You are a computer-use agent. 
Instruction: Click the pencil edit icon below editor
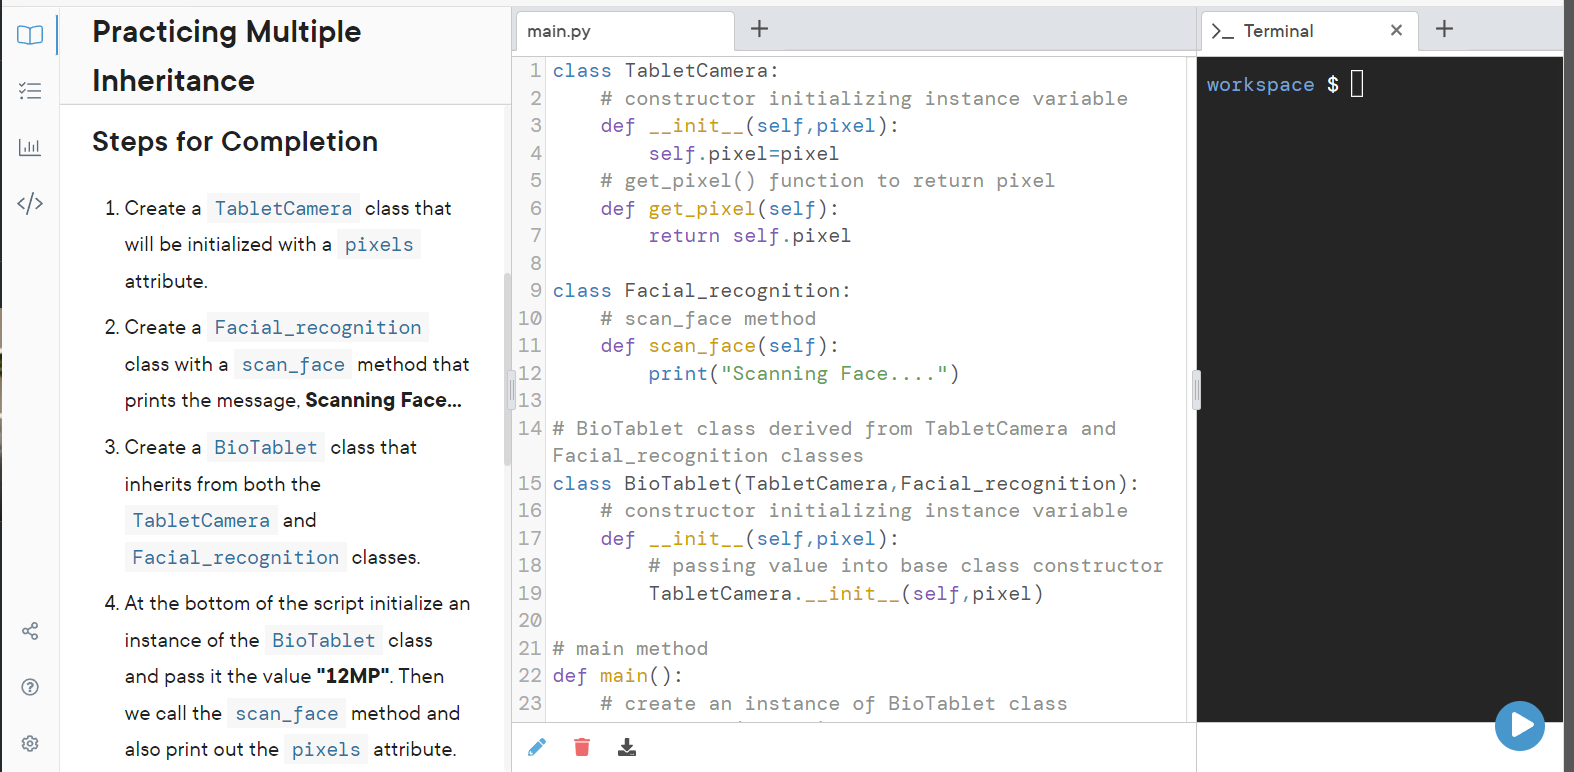tap(537, 747)
